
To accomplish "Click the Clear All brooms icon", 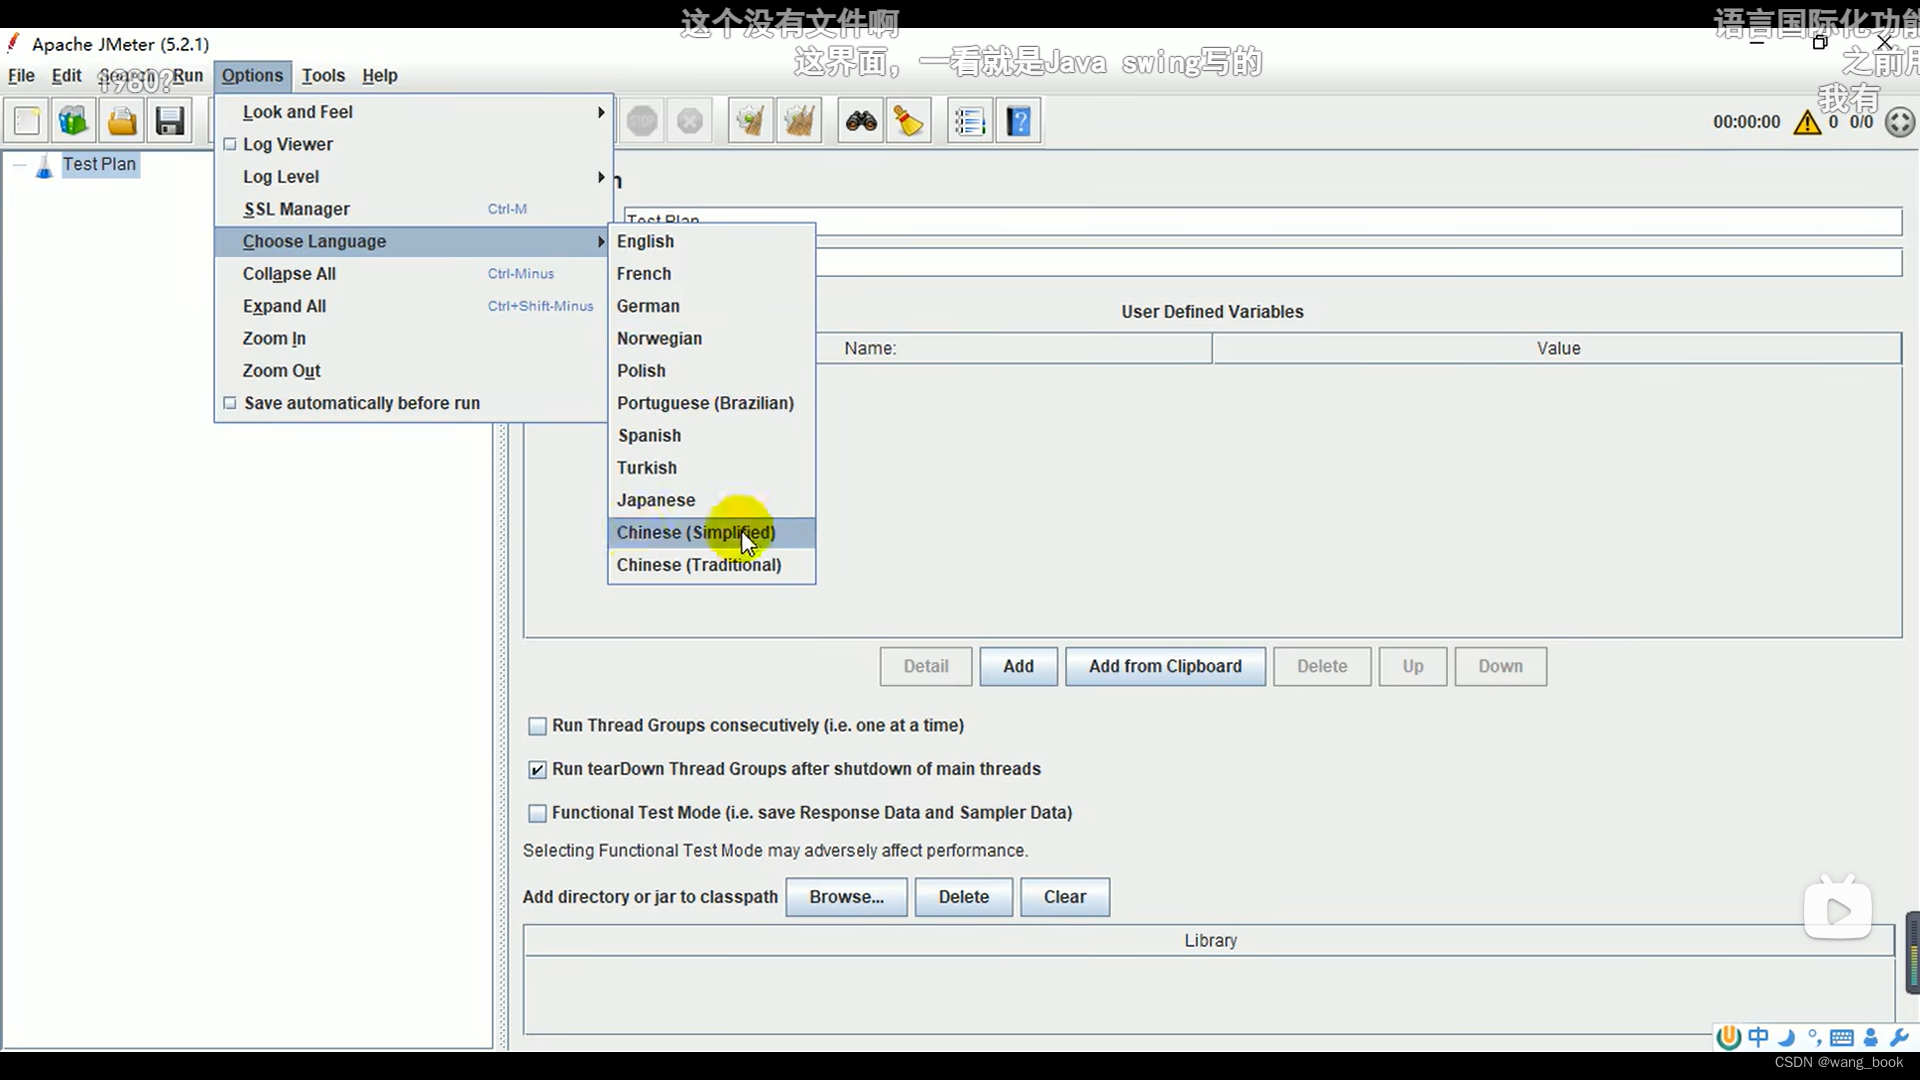I will (x=799, y=121).
